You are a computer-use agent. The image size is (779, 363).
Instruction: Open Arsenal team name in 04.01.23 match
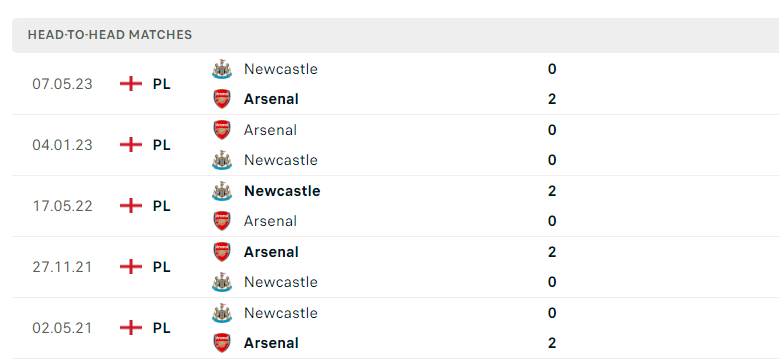coord(270,130)
